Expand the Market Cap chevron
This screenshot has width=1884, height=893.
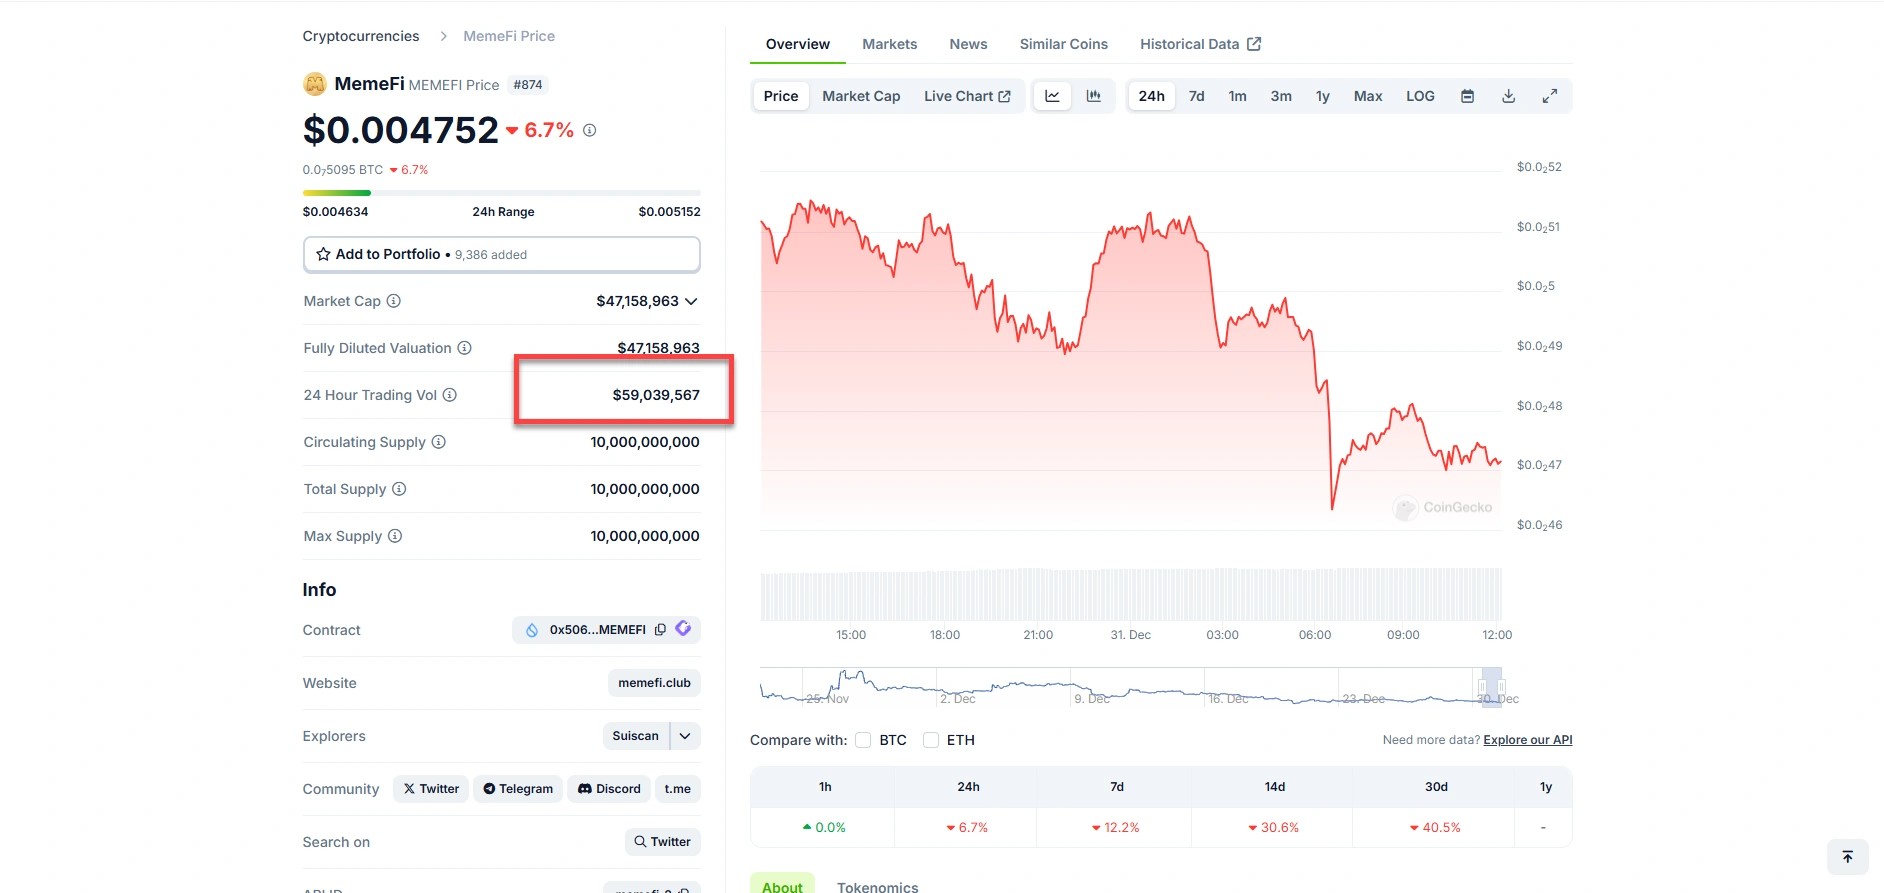coord(691,301)
